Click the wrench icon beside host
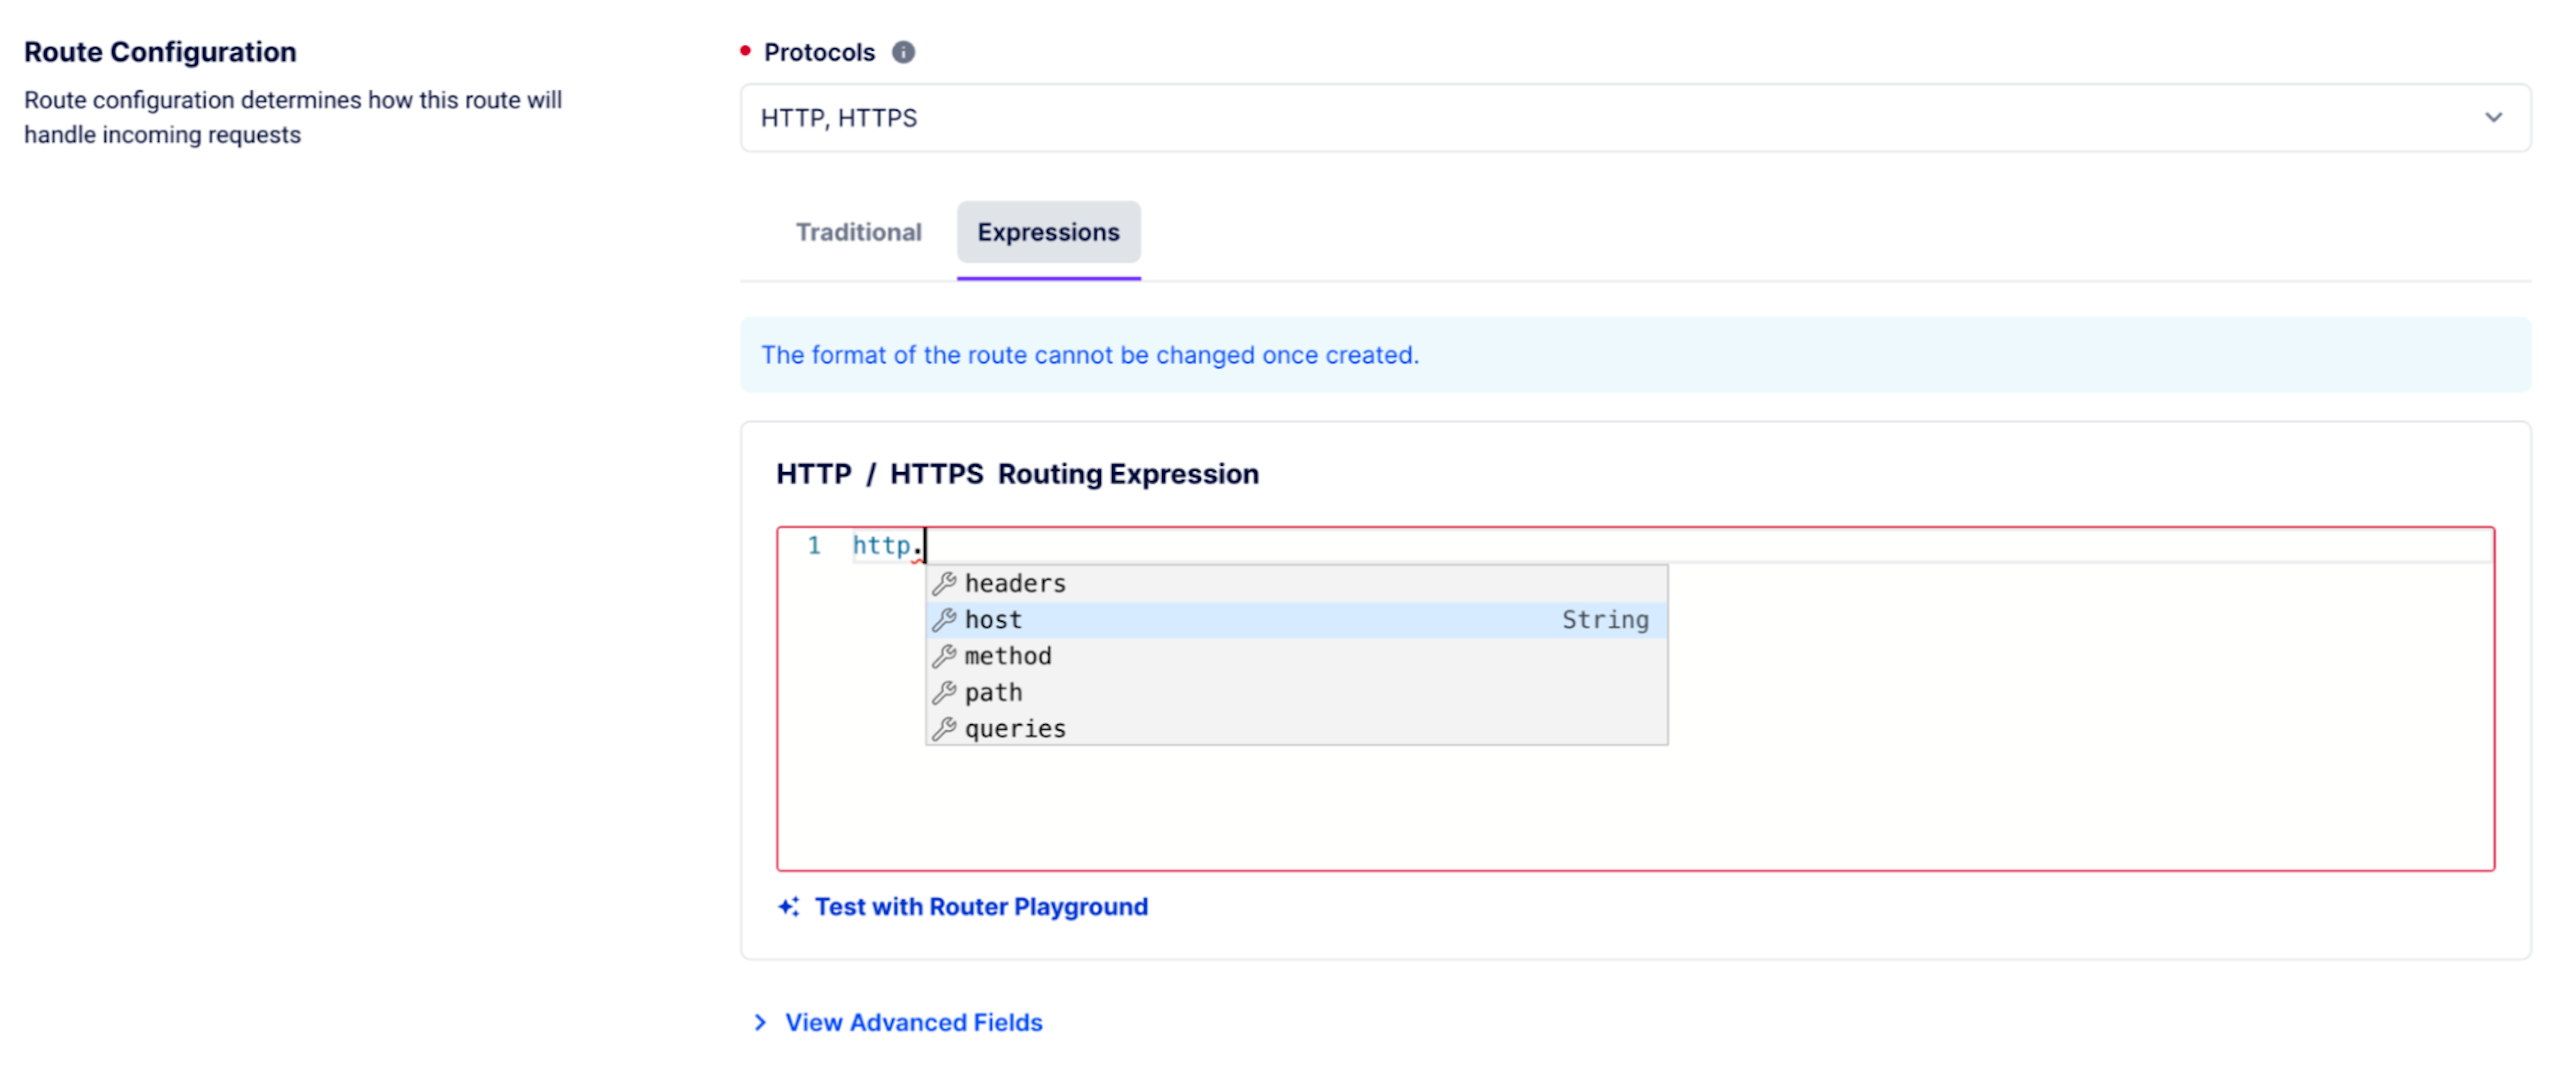The image size is (2560, 1090). click(944, 620)
